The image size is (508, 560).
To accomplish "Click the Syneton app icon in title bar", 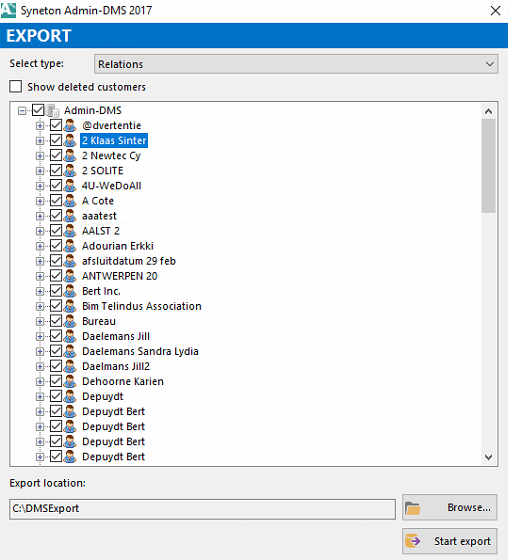I will pos(8,10).
